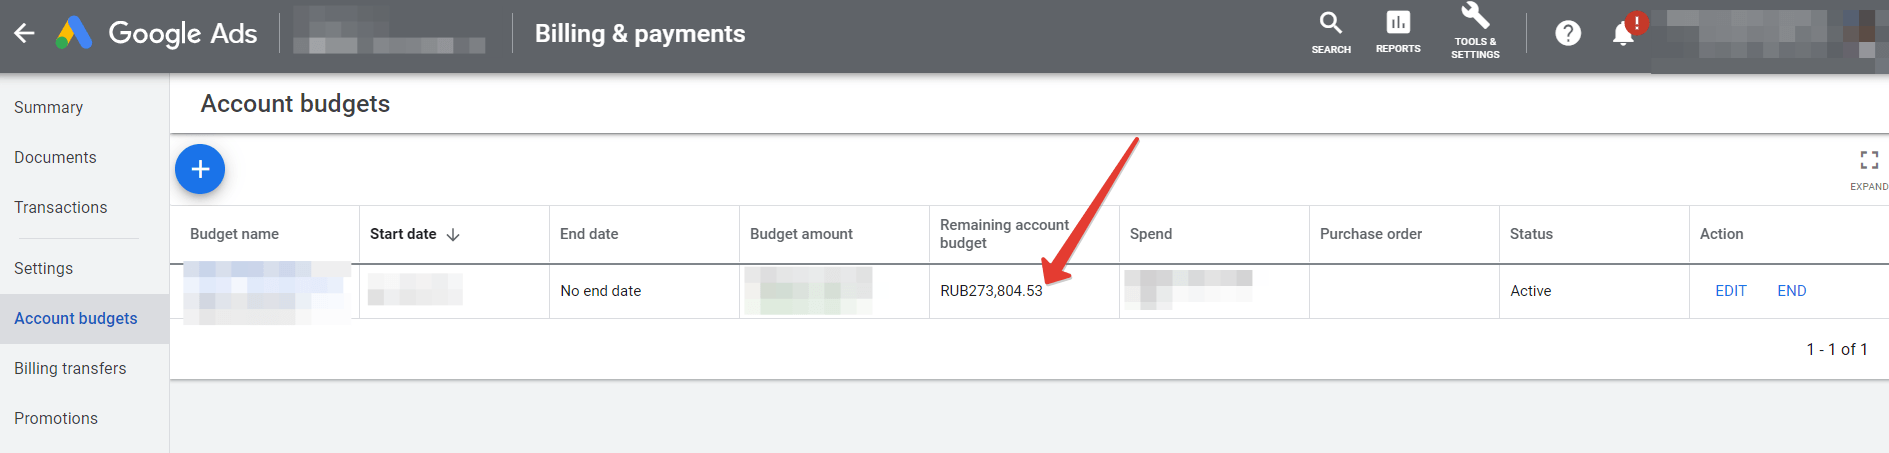Viewport: 1889px width, 453px height.
Task: Open the Reports icon
Action: pyautogui.click(x=1397, y=32)
